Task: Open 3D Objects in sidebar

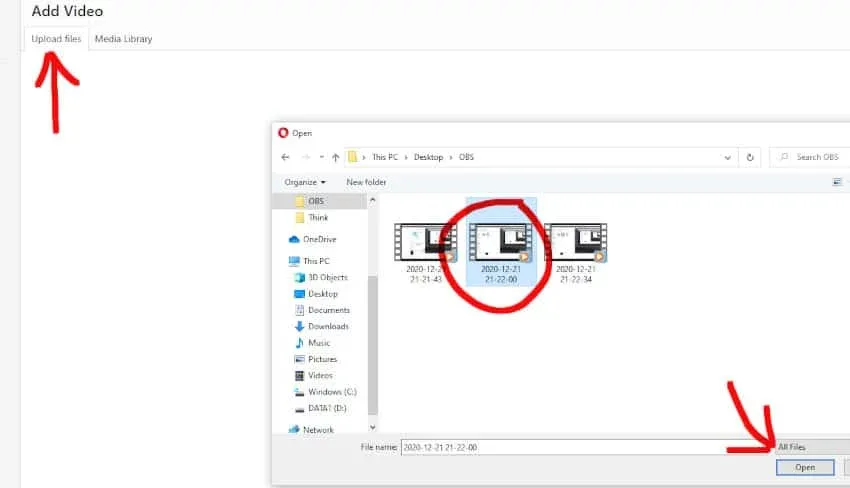Action: (327, 277)
